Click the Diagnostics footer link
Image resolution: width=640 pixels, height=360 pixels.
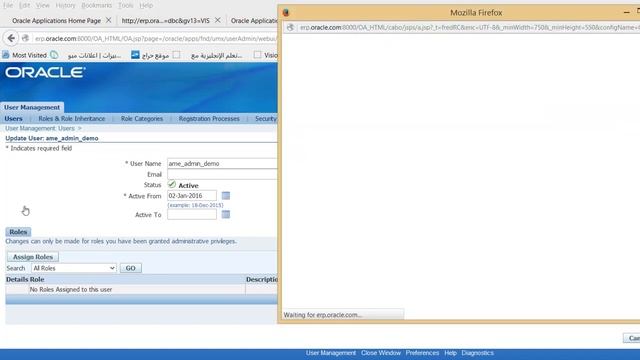478,353
